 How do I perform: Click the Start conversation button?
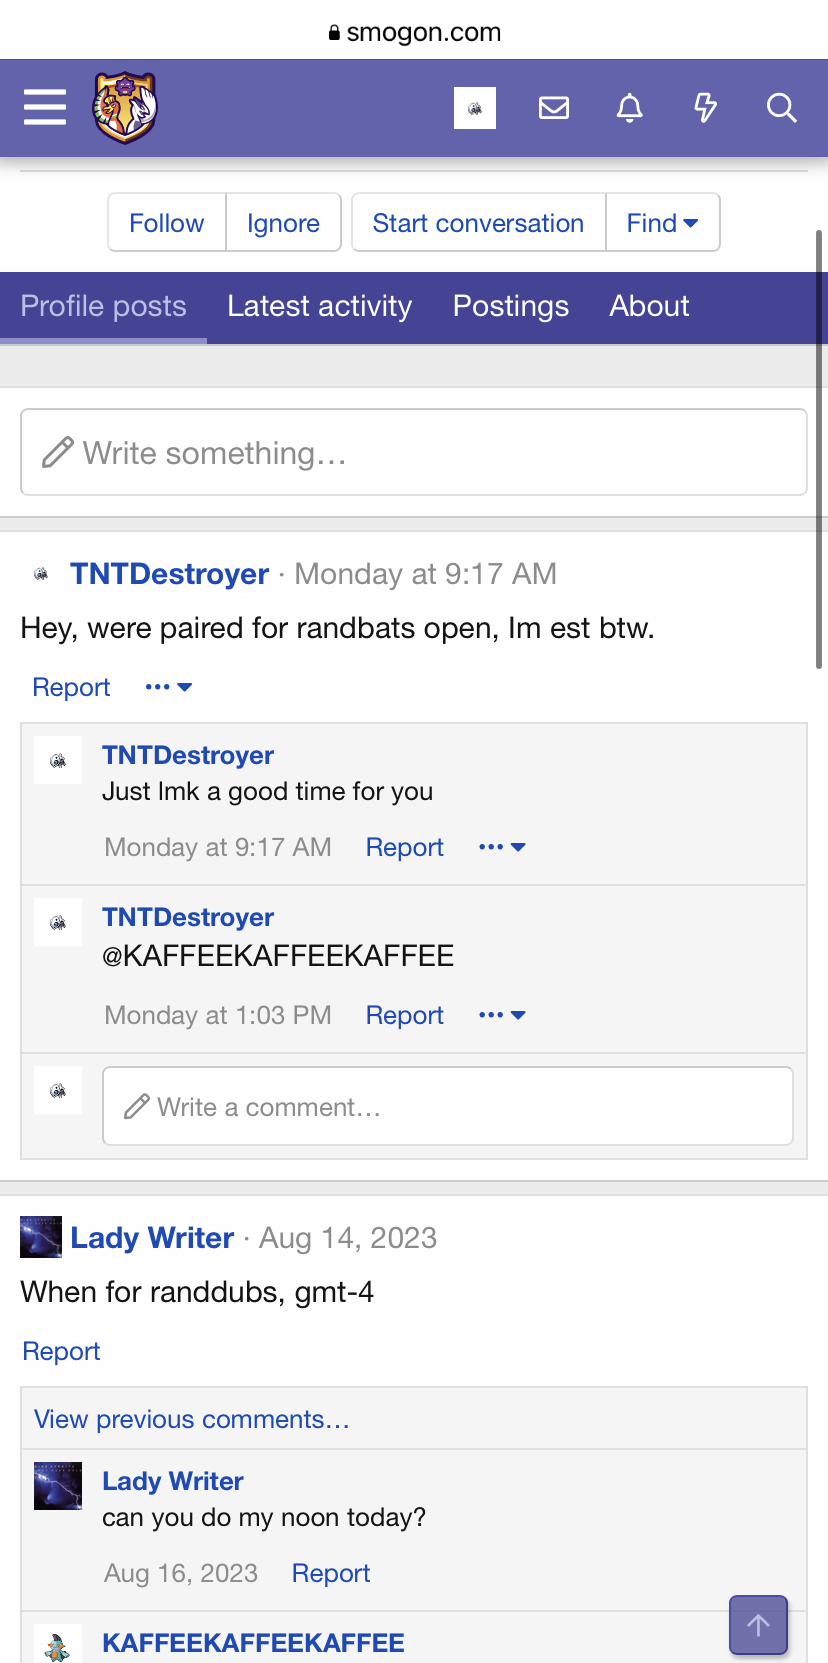coord(478,223)
